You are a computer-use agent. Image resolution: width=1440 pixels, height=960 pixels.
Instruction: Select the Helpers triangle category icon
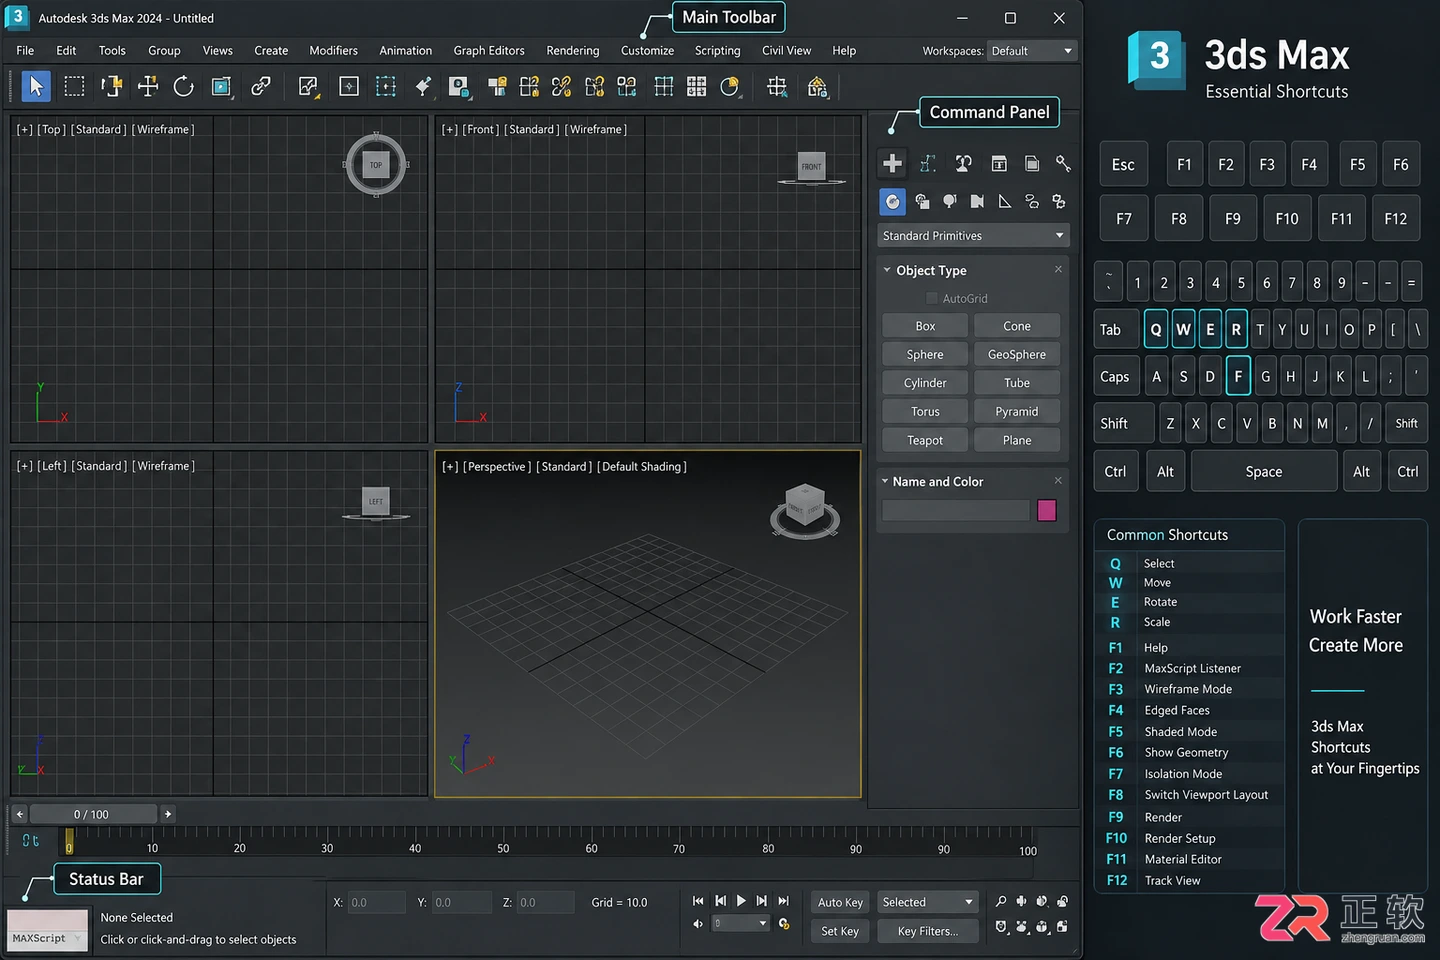coord(1005,202)
